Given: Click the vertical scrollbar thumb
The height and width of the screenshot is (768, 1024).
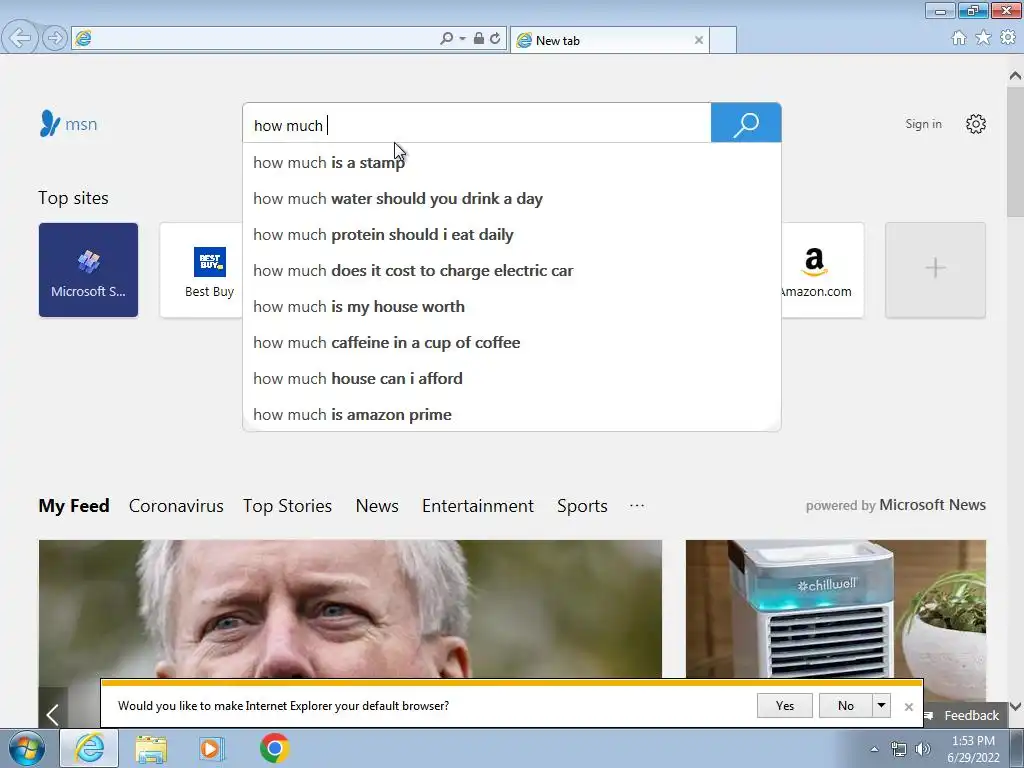Looking at the screenshot, I should [x=1016, y=152].
